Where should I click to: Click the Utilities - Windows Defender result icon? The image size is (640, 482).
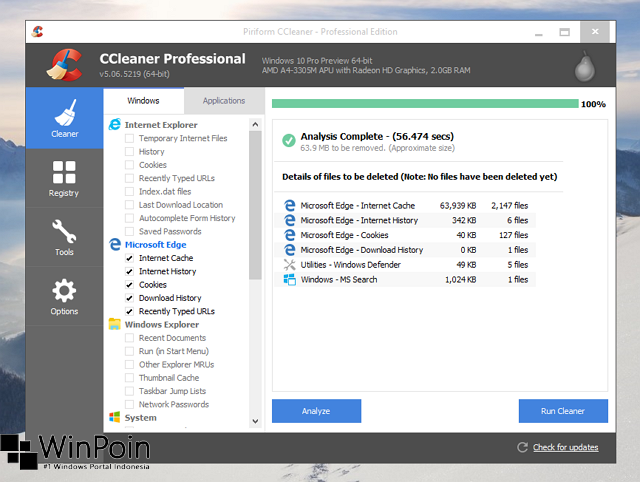point(290,265)
